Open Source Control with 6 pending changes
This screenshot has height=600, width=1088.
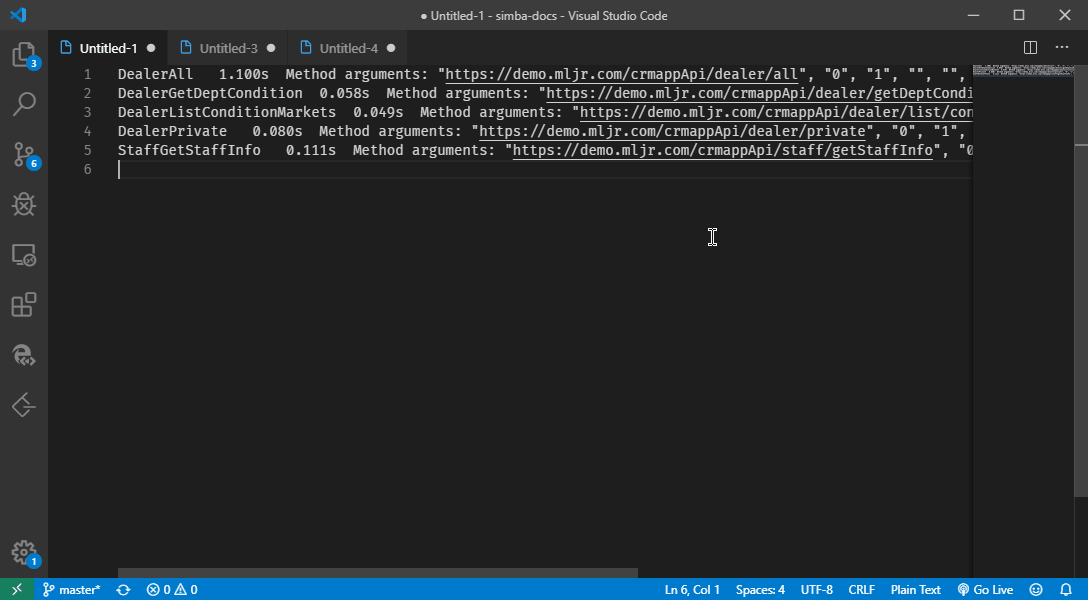coord(22,155)
